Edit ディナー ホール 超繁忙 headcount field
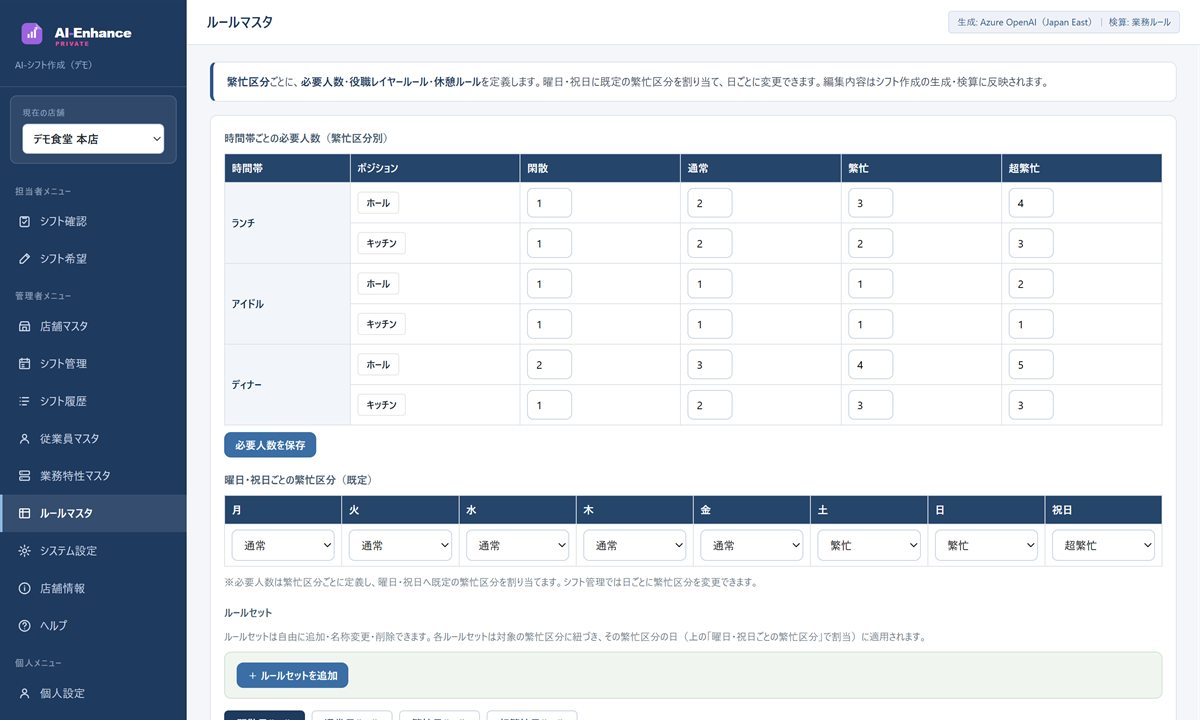The width and height of the screenshot is (1200, 720). tap(1031, 364)
